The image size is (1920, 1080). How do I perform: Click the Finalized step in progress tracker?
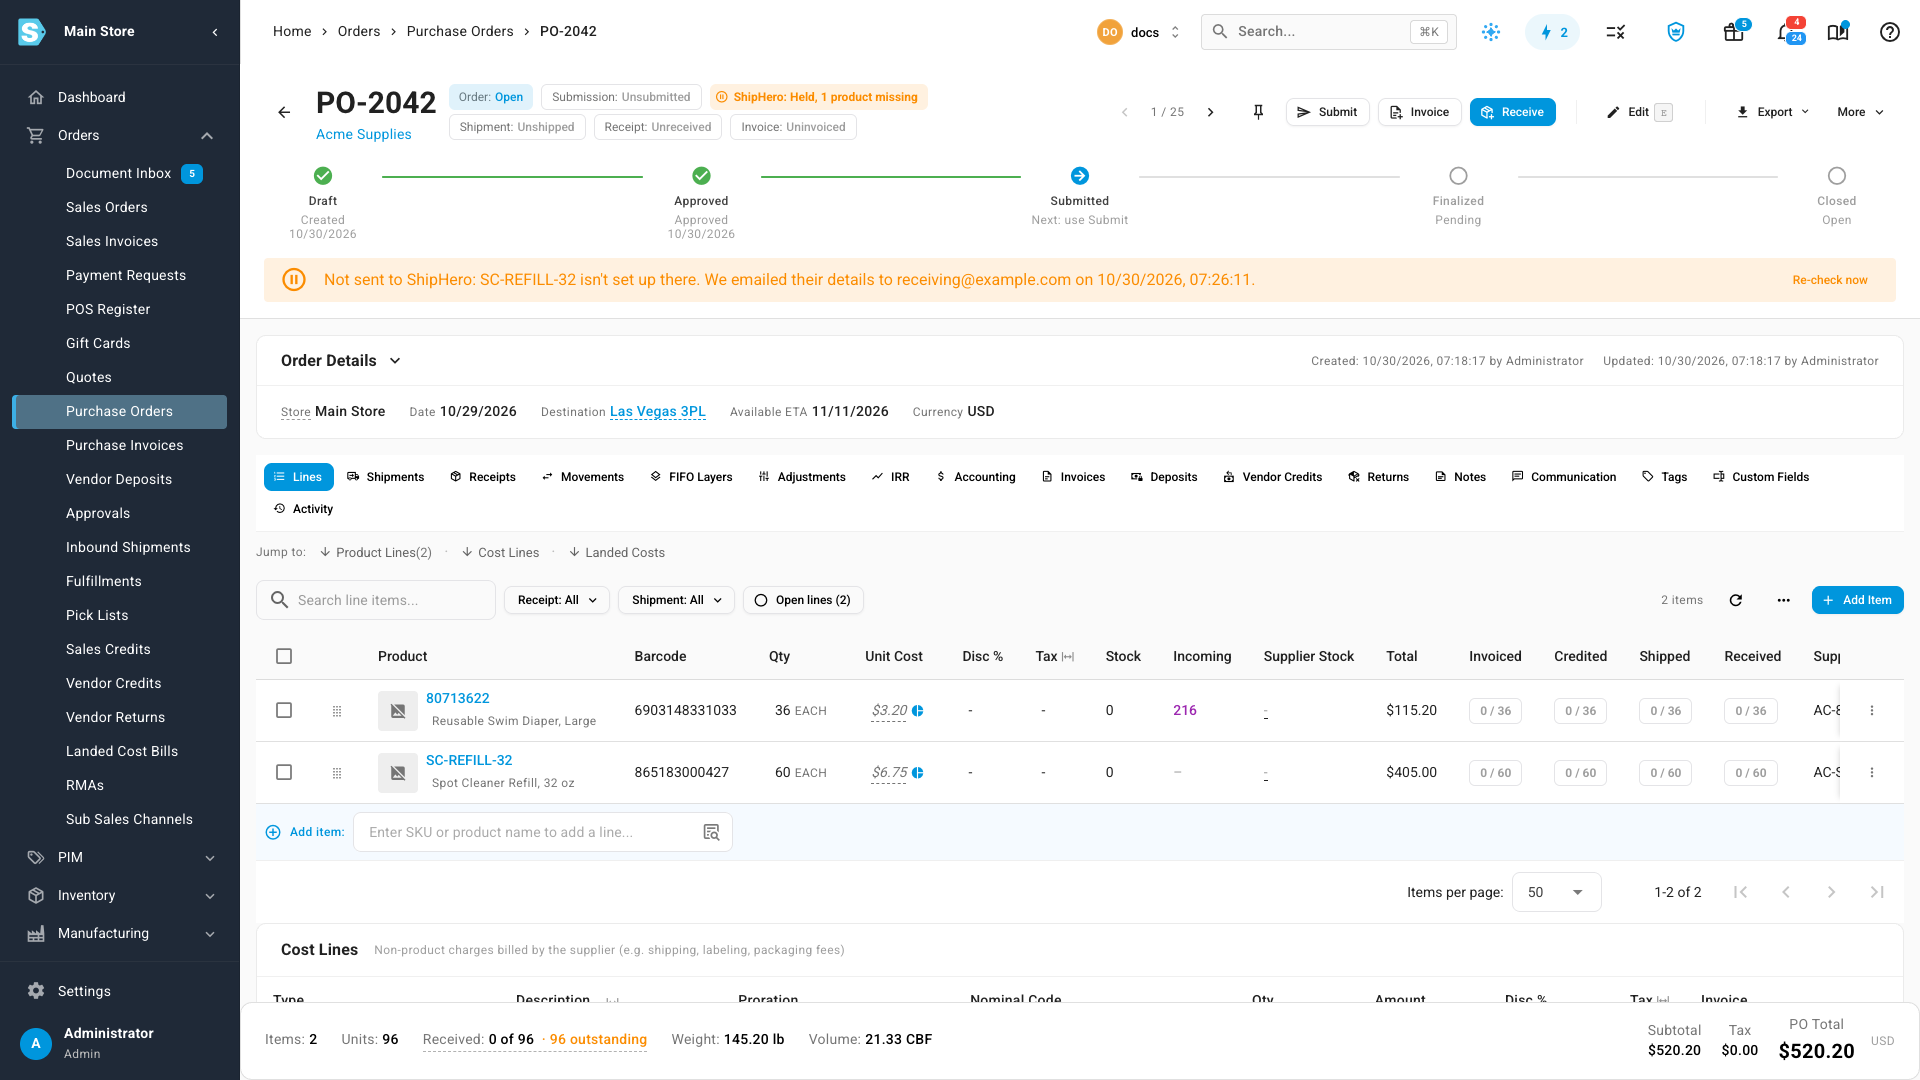(x=1458, y=198)
